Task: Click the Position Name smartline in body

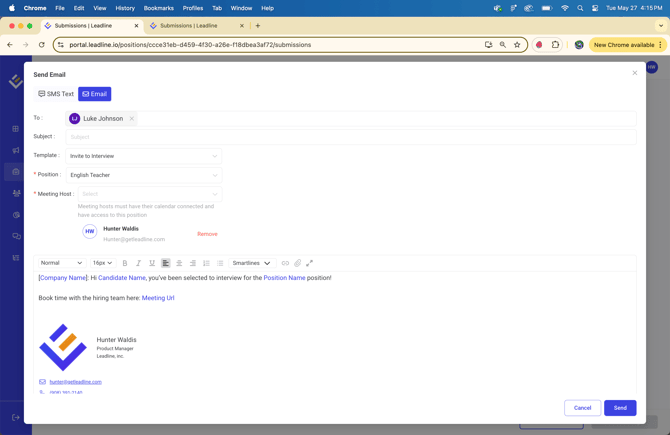Action: [x=284, y=278]
